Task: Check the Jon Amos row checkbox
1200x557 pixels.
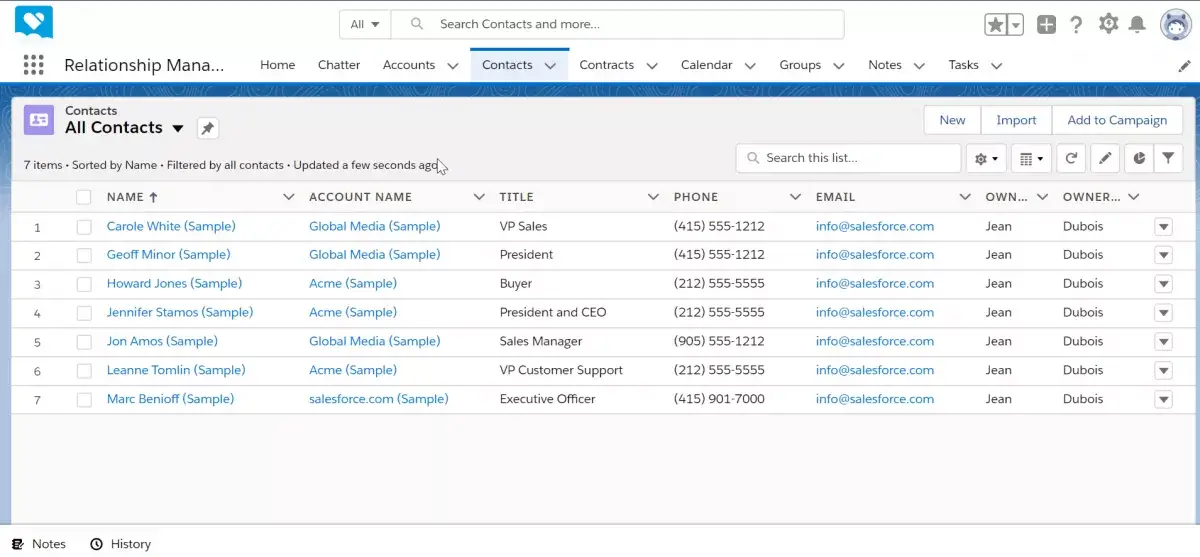Action: [84, 342]
